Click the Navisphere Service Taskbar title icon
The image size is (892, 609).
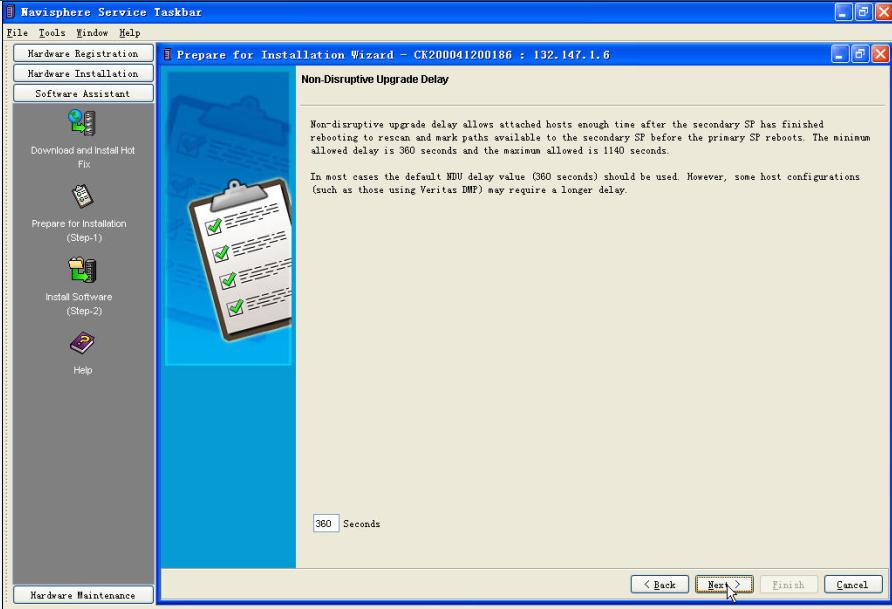10,11
